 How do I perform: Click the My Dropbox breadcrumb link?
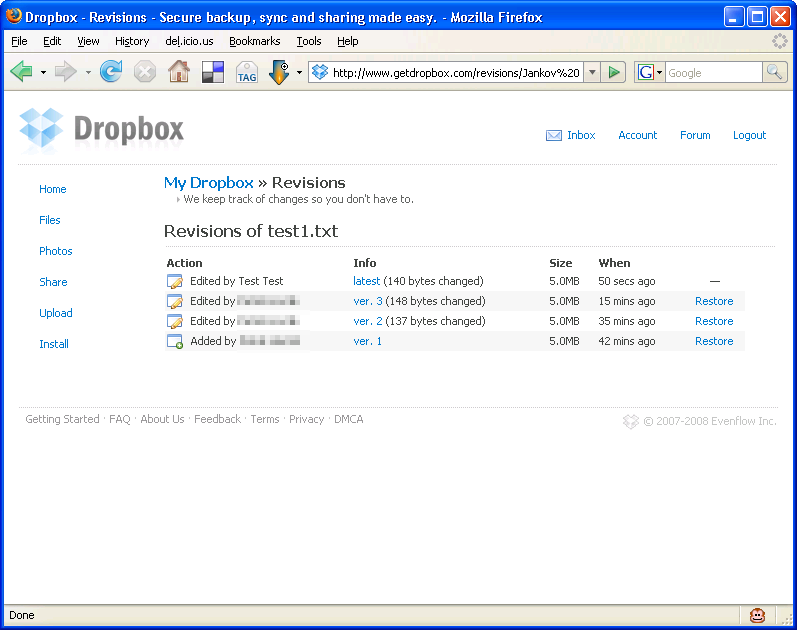208,183
